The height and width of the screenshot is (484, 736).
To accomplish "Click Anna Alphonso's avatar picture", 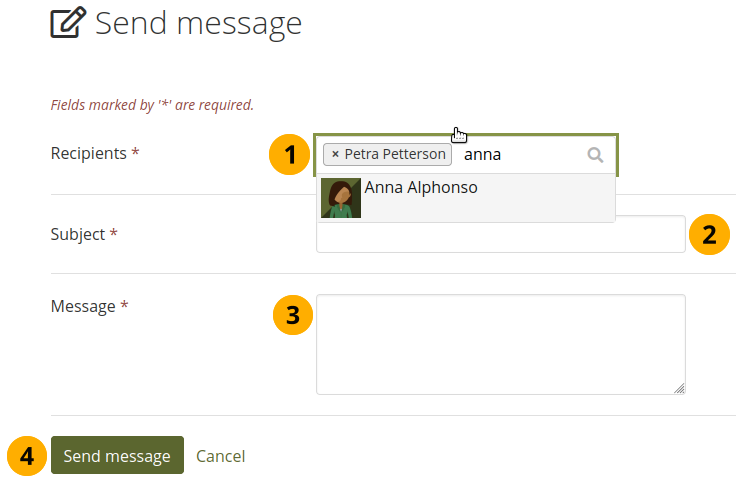I will pyautogui.click(x=340, y=198).
